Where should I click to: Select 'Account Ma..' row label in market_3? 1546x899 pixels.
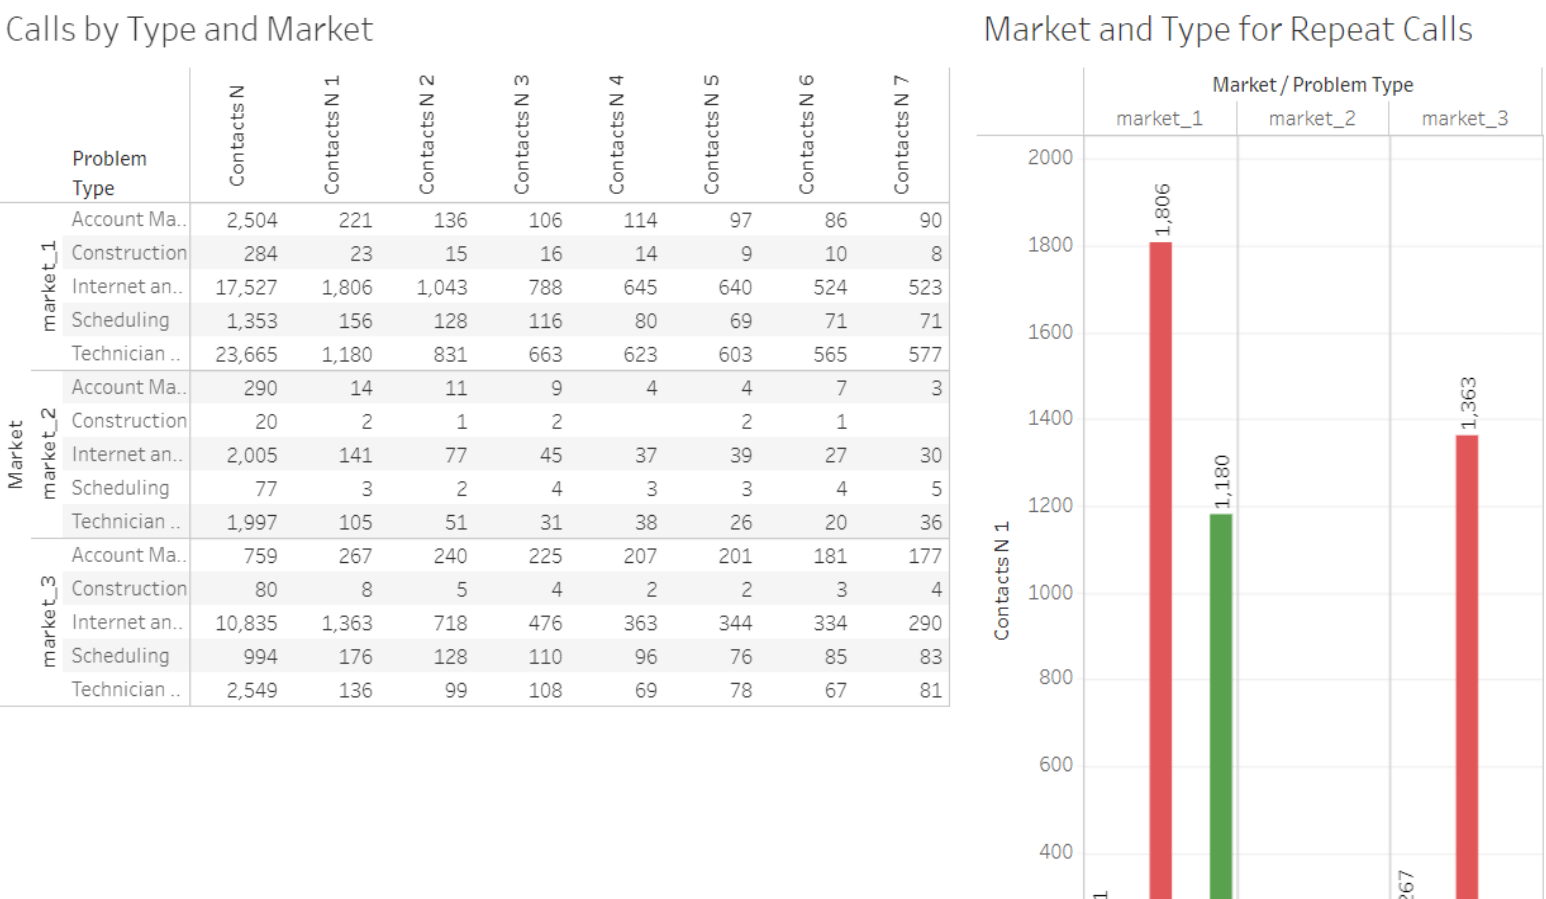coord(128,555)
